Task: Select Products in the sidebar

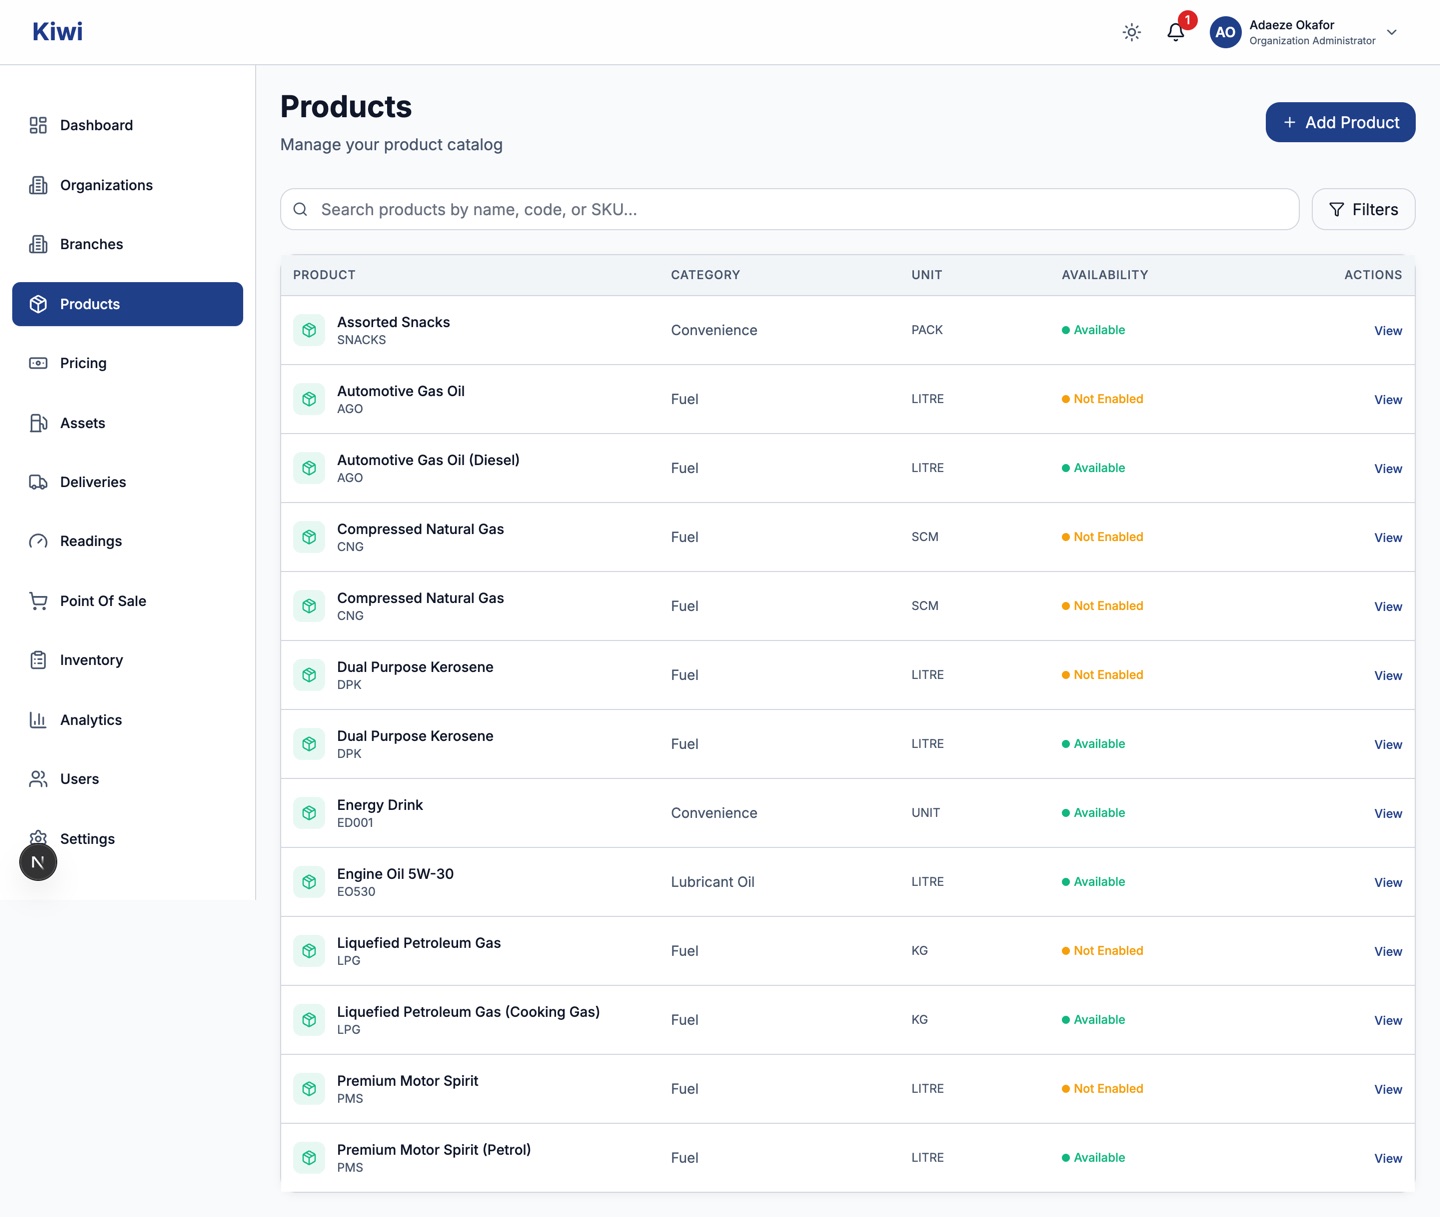Action: coord(127,304)
